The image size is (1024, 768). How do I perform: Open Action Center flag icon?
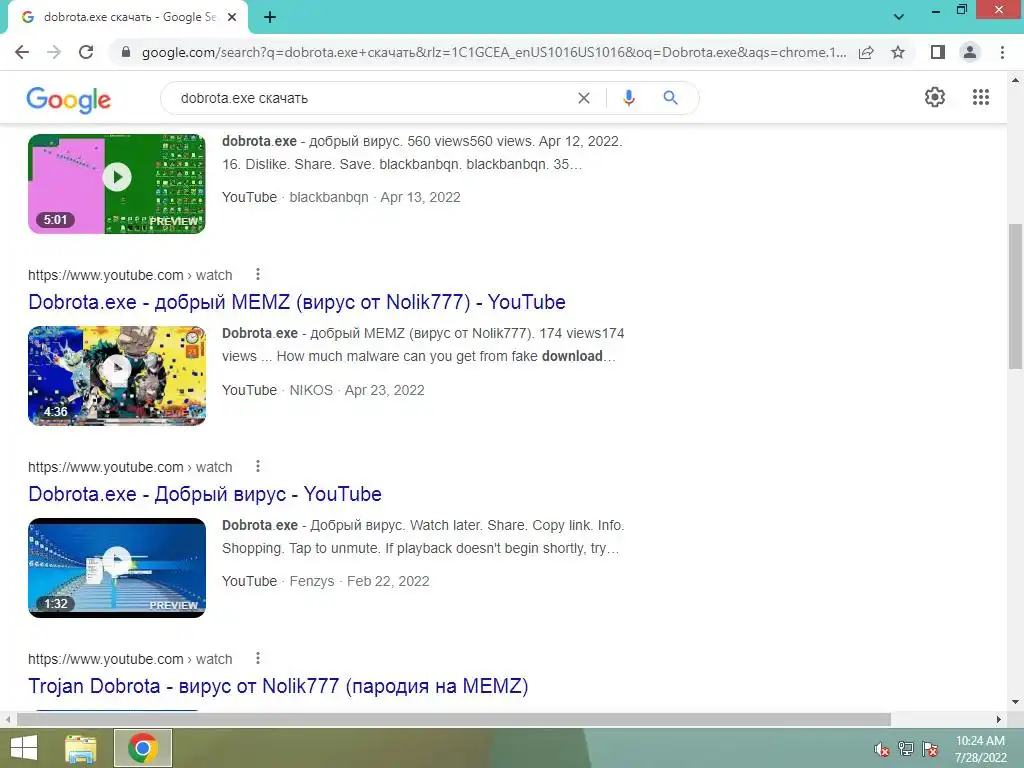(930, 749)
